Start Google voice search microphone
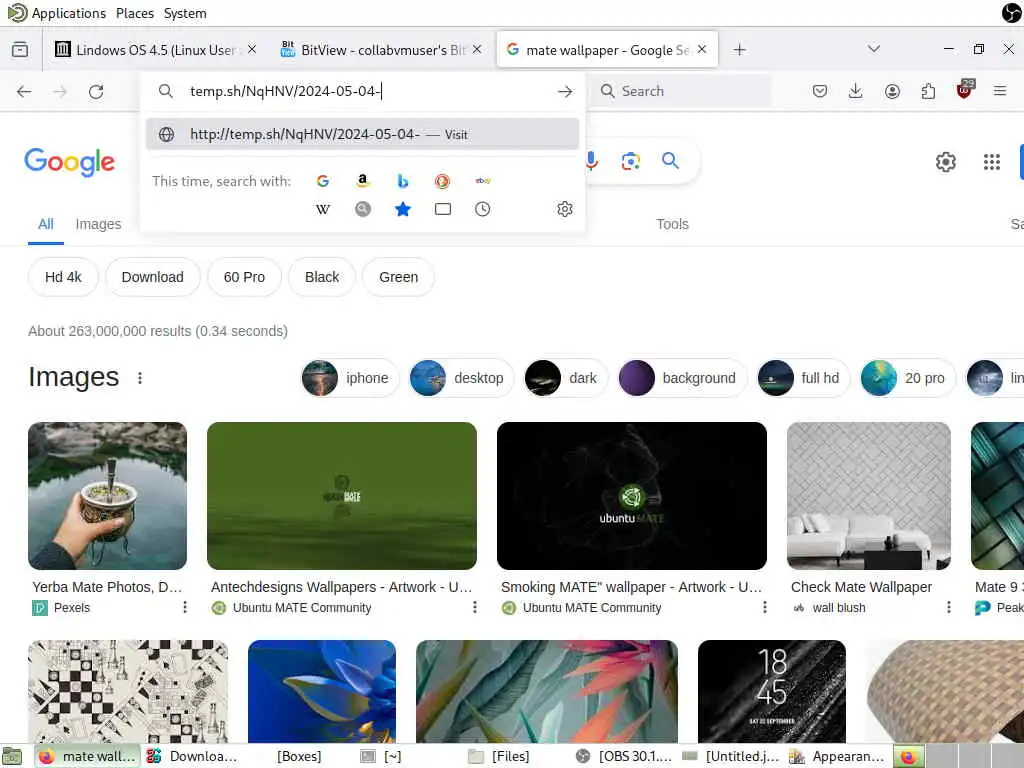 coord(592,161)
